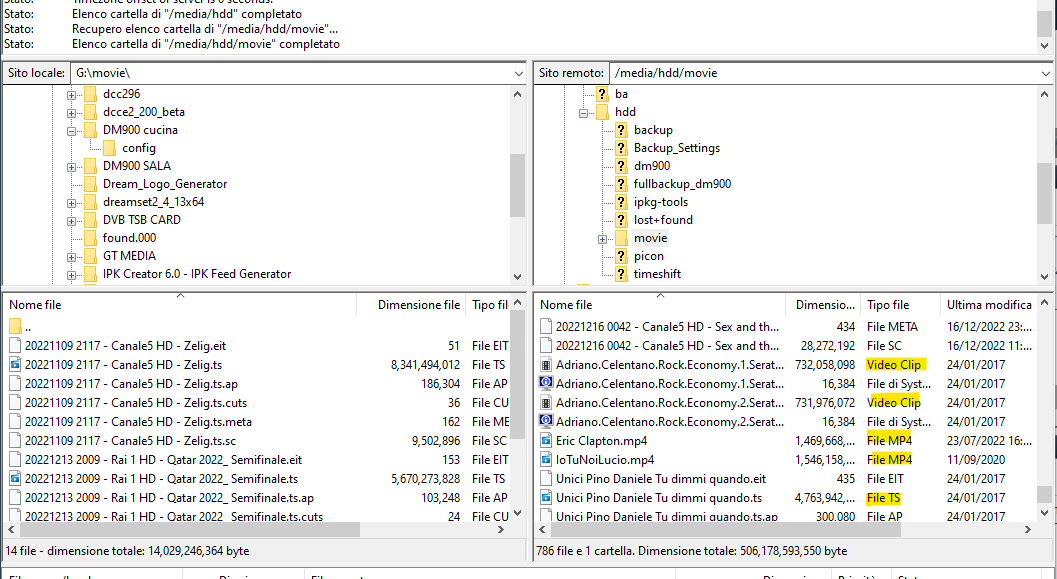Expand the DM900 SALA folder node

click(71, 167)
